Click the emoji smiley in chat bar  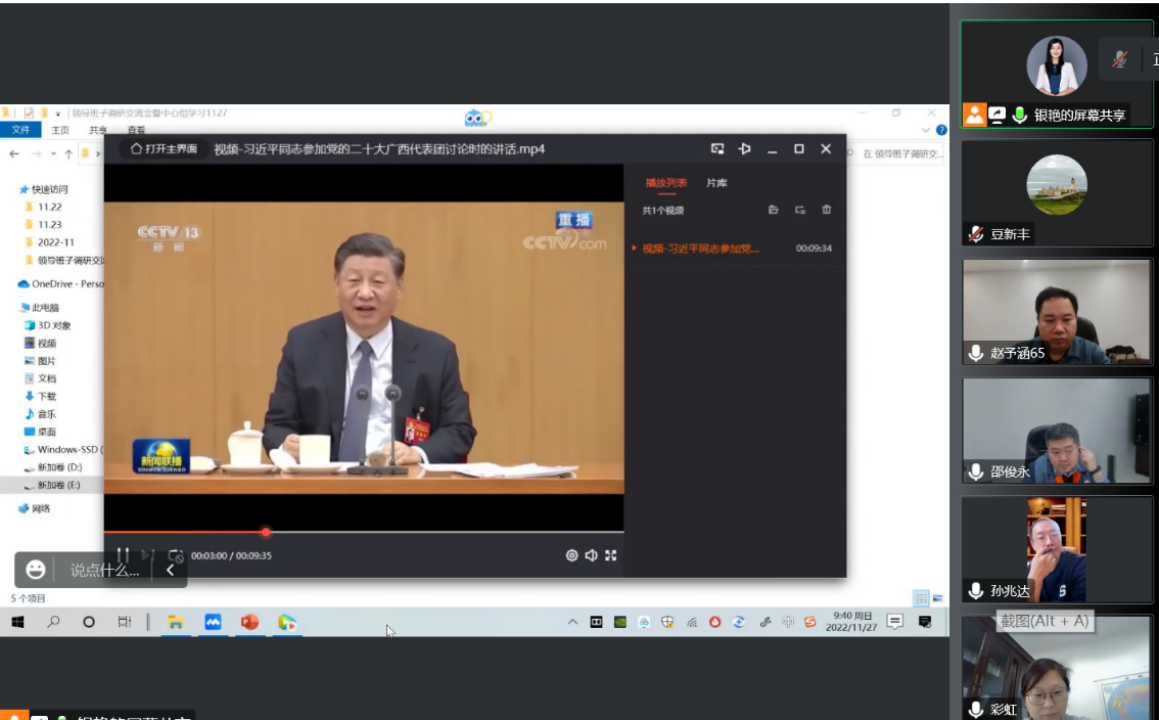[36, 569]
